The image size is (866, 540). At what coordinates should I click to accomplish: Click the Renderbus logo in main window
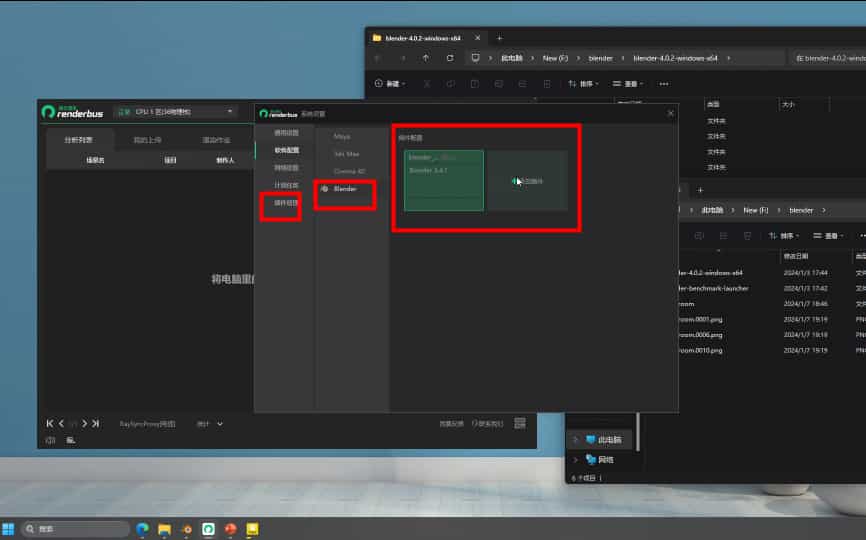(72, 112)
